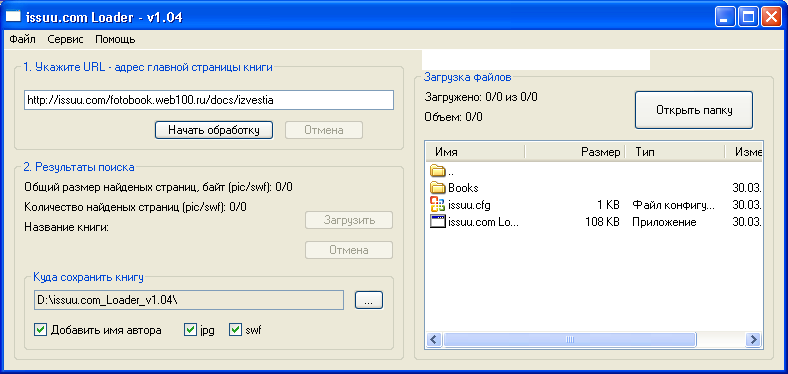Click the horizontal scrollbar right arrow
The image size is (788, 374).
752,339
